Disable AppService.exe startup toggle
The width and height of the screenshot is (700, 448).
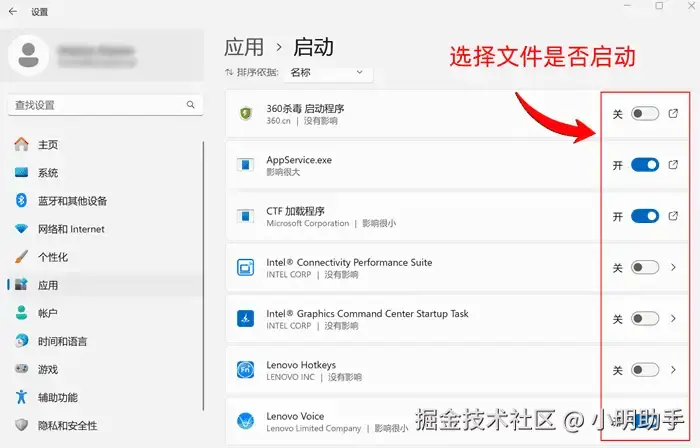point(645,165)
